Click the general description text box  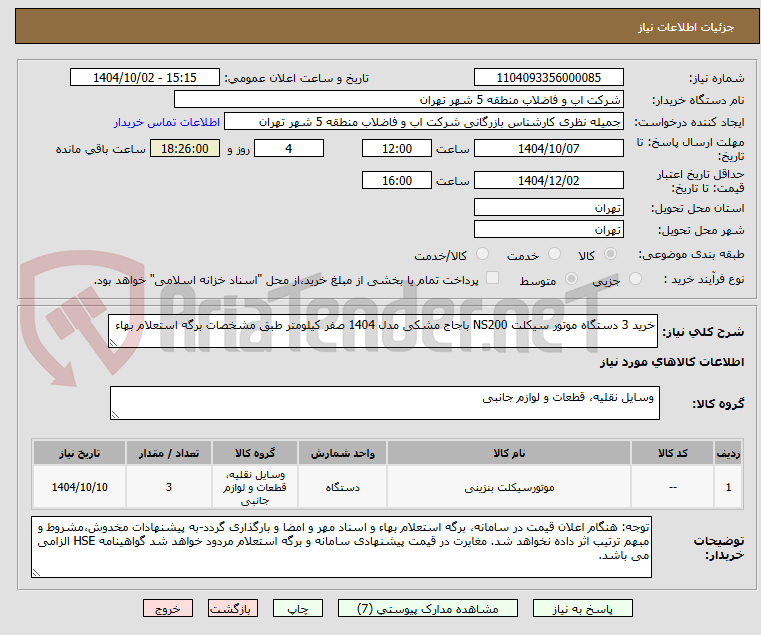click(x=383, y=331)
